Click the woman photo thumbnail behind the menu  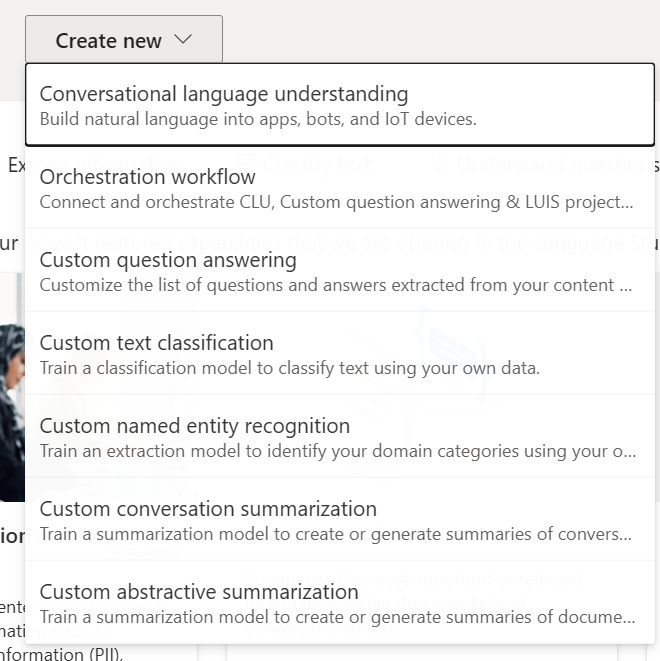(12, 387)
